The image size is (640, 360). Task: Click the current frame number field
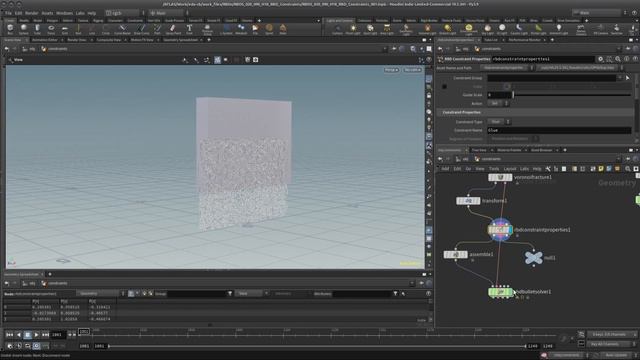pyautogui.click(x=57, y=335)
